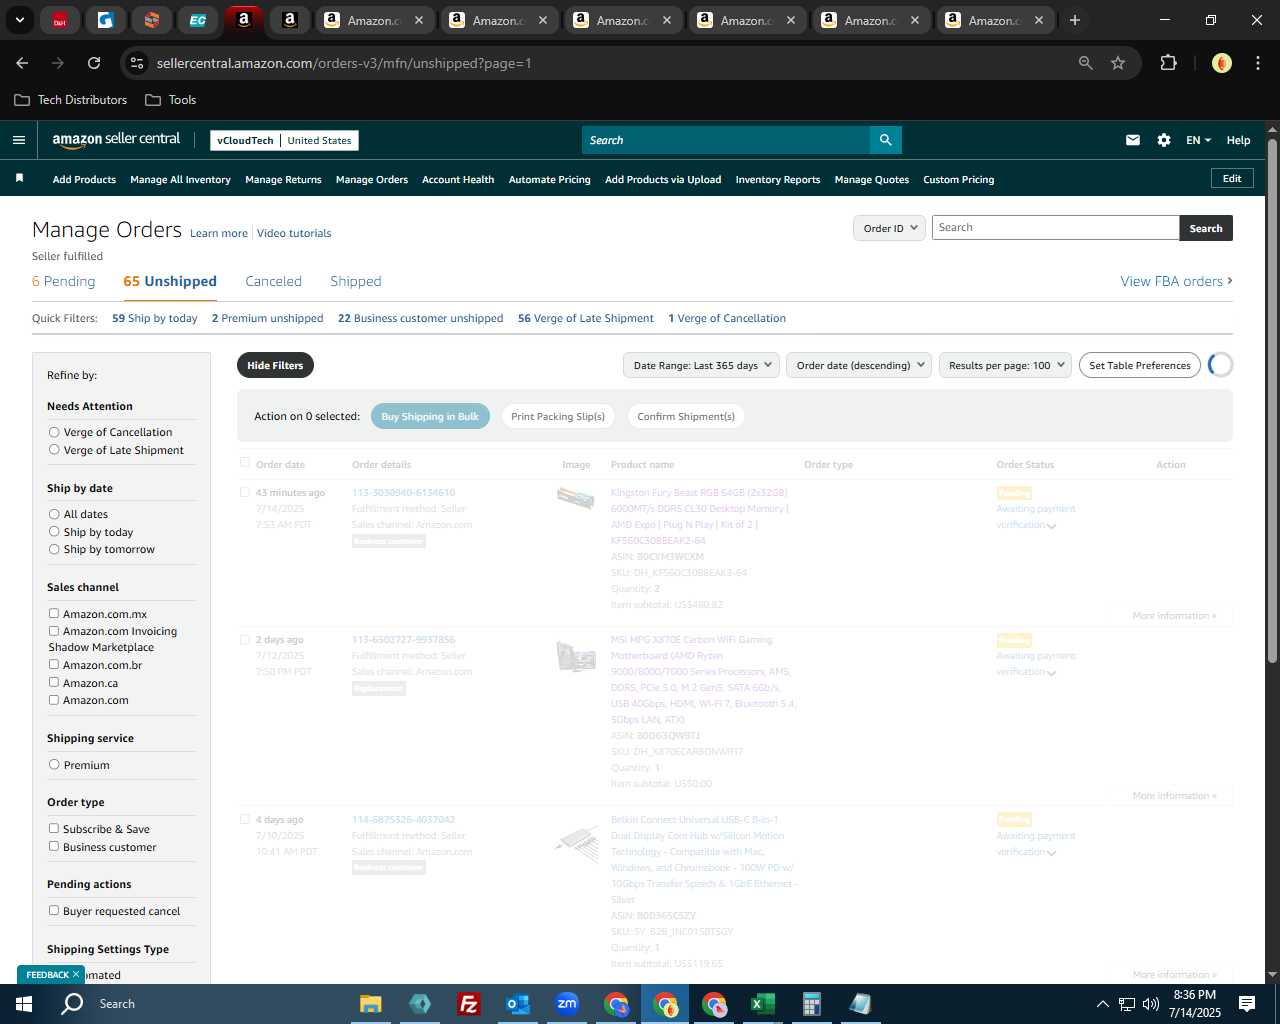1280x1024 pixels.
Task: Open FileZilla from the taskbar
Action: 468,1004
